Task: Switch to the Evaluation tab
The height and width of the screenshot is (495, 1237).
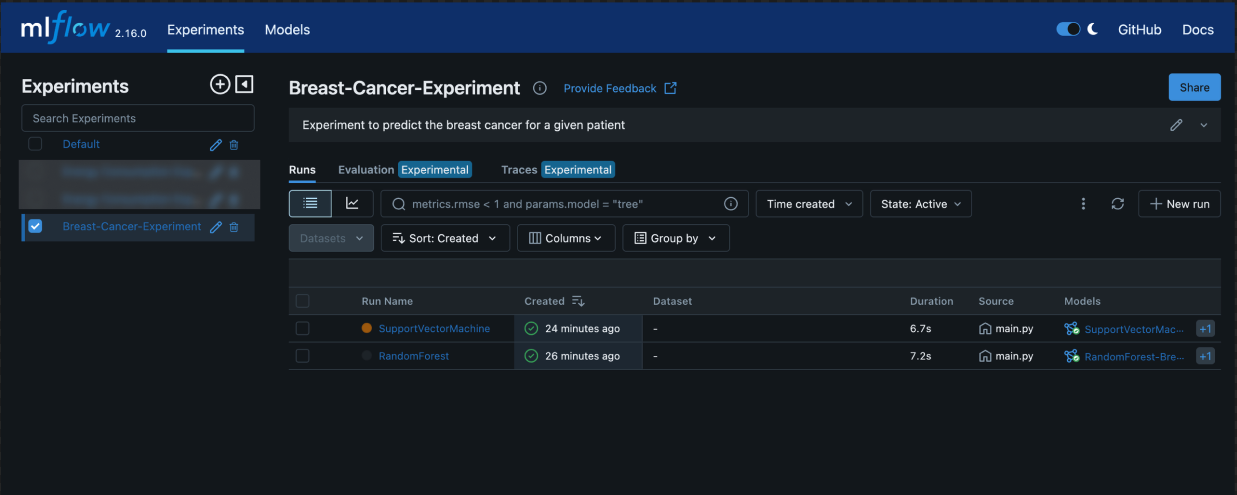Action: 366,170
